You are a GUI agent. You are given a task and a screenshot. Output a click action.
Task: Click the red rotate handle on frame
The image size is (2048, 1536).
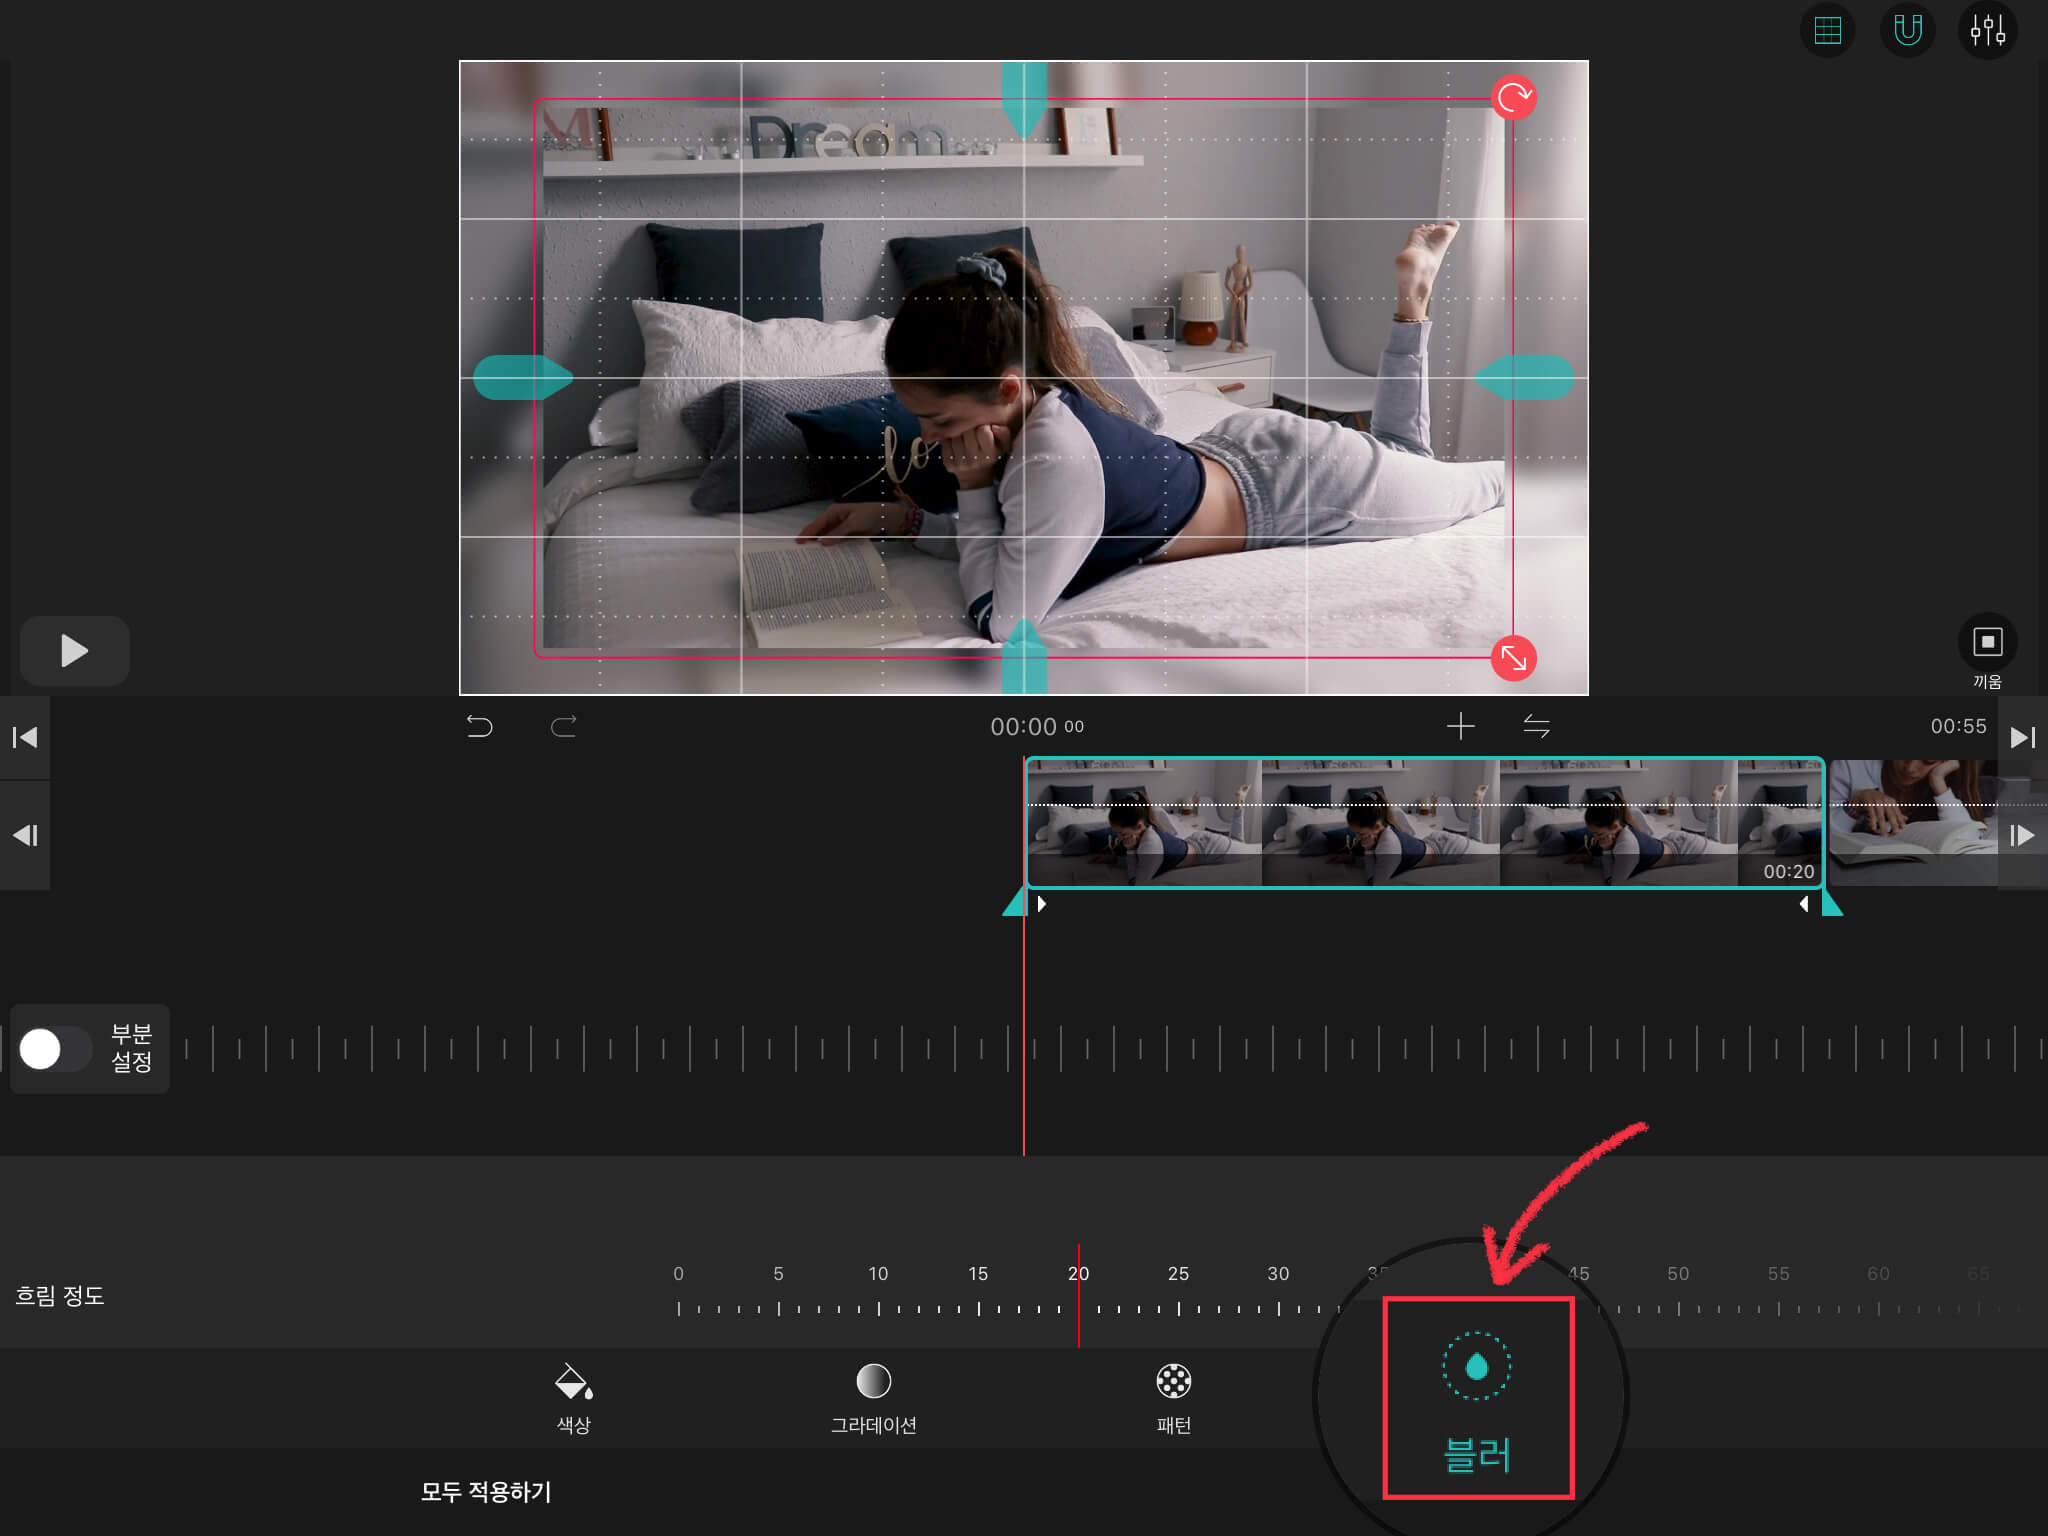pos(1513,98)
